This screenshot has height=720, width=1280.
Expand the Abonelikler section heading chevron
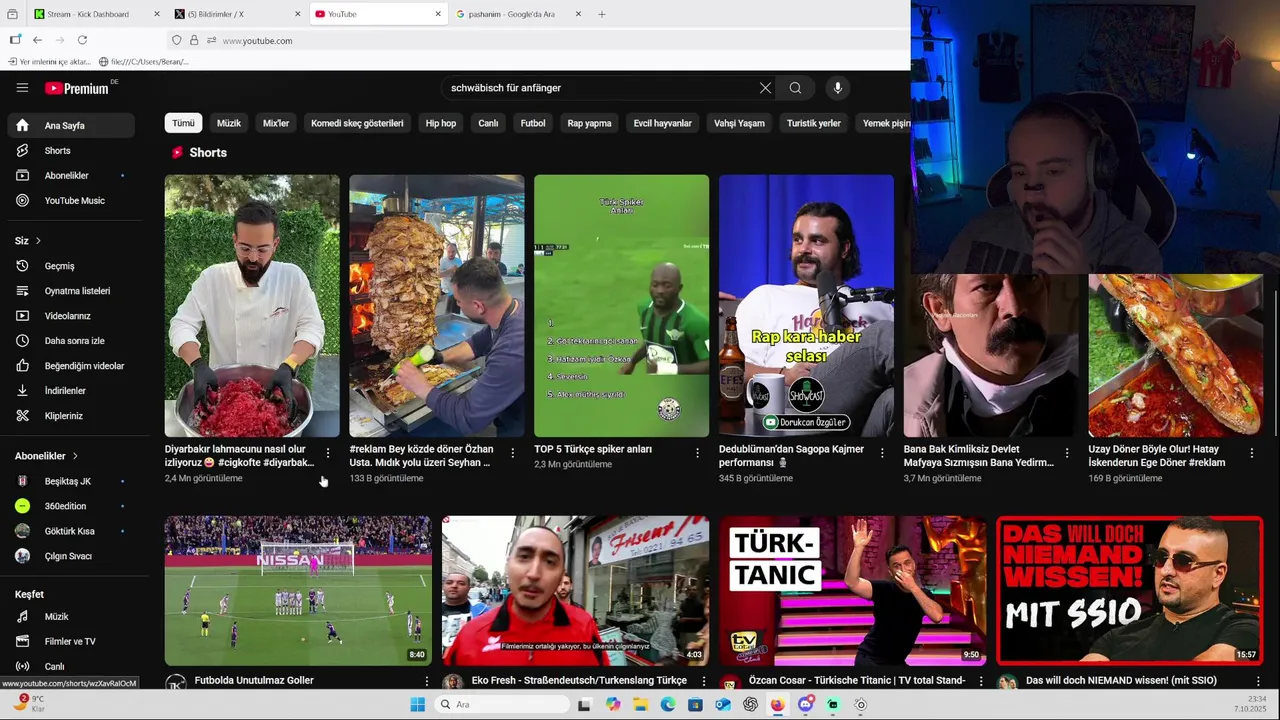74,456
